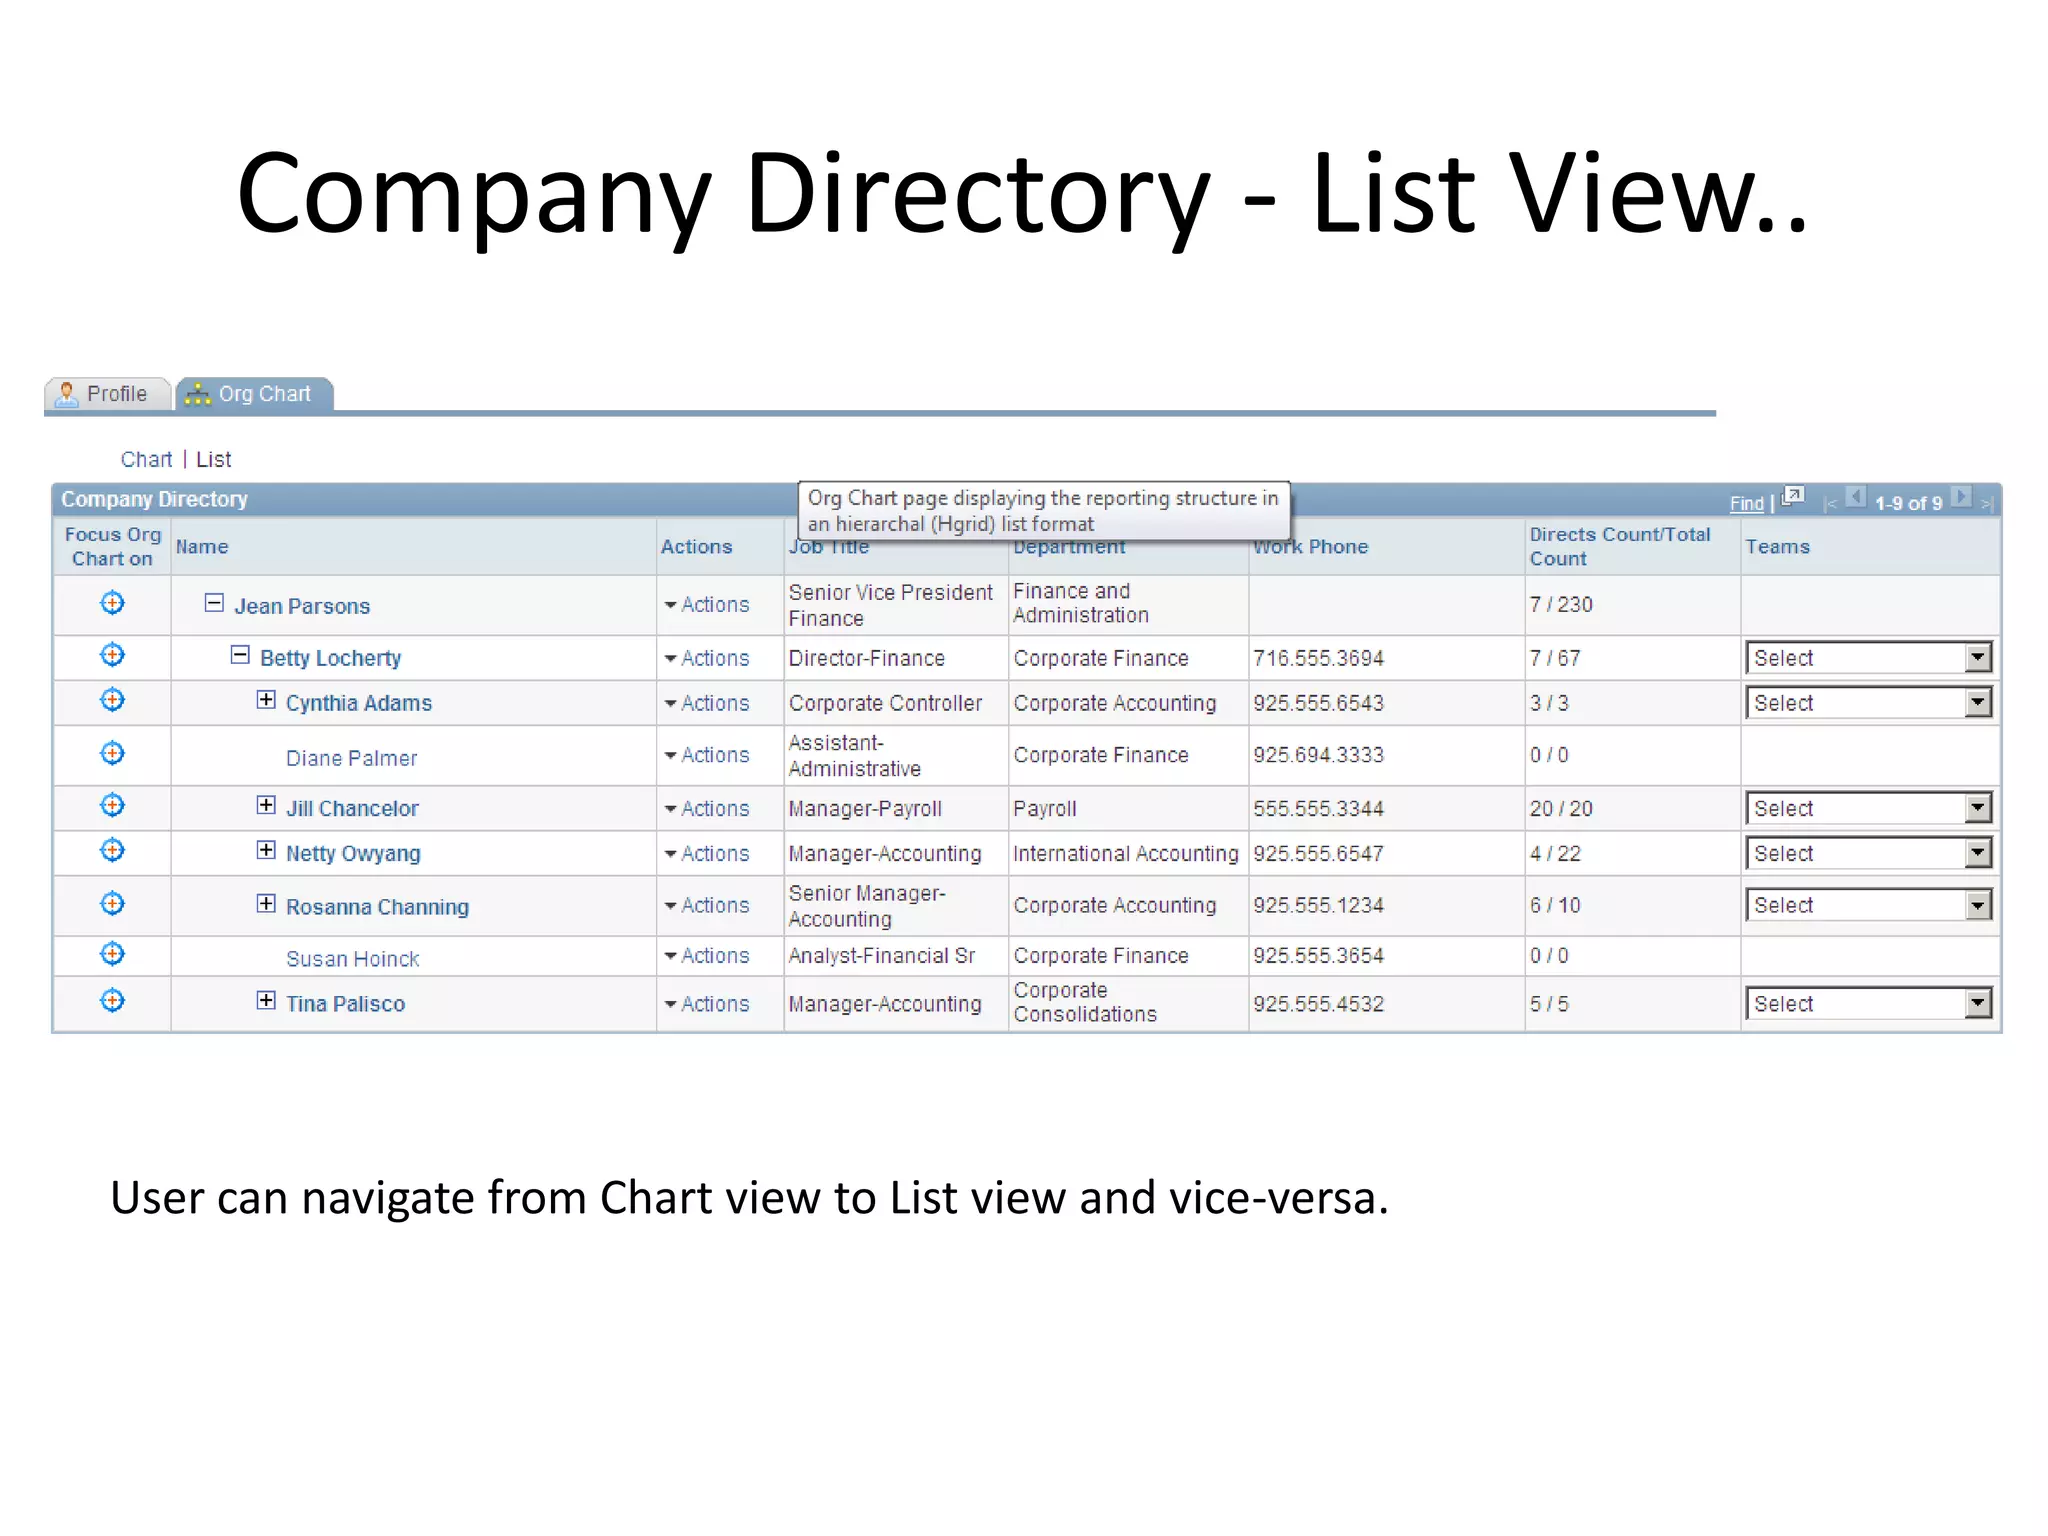Focus org chart on Cynthia Adams
The width and height of the screenshot is (2048, 1536).
coord(112,700)
